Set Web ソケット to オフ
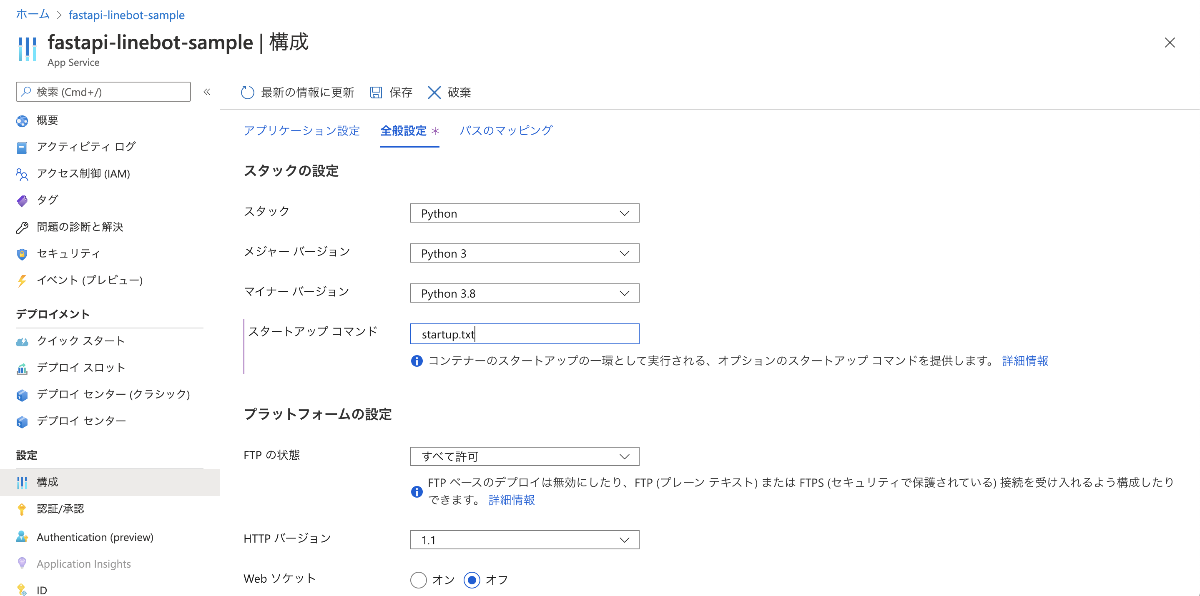 pyautogui.click(x=472, y=580)
